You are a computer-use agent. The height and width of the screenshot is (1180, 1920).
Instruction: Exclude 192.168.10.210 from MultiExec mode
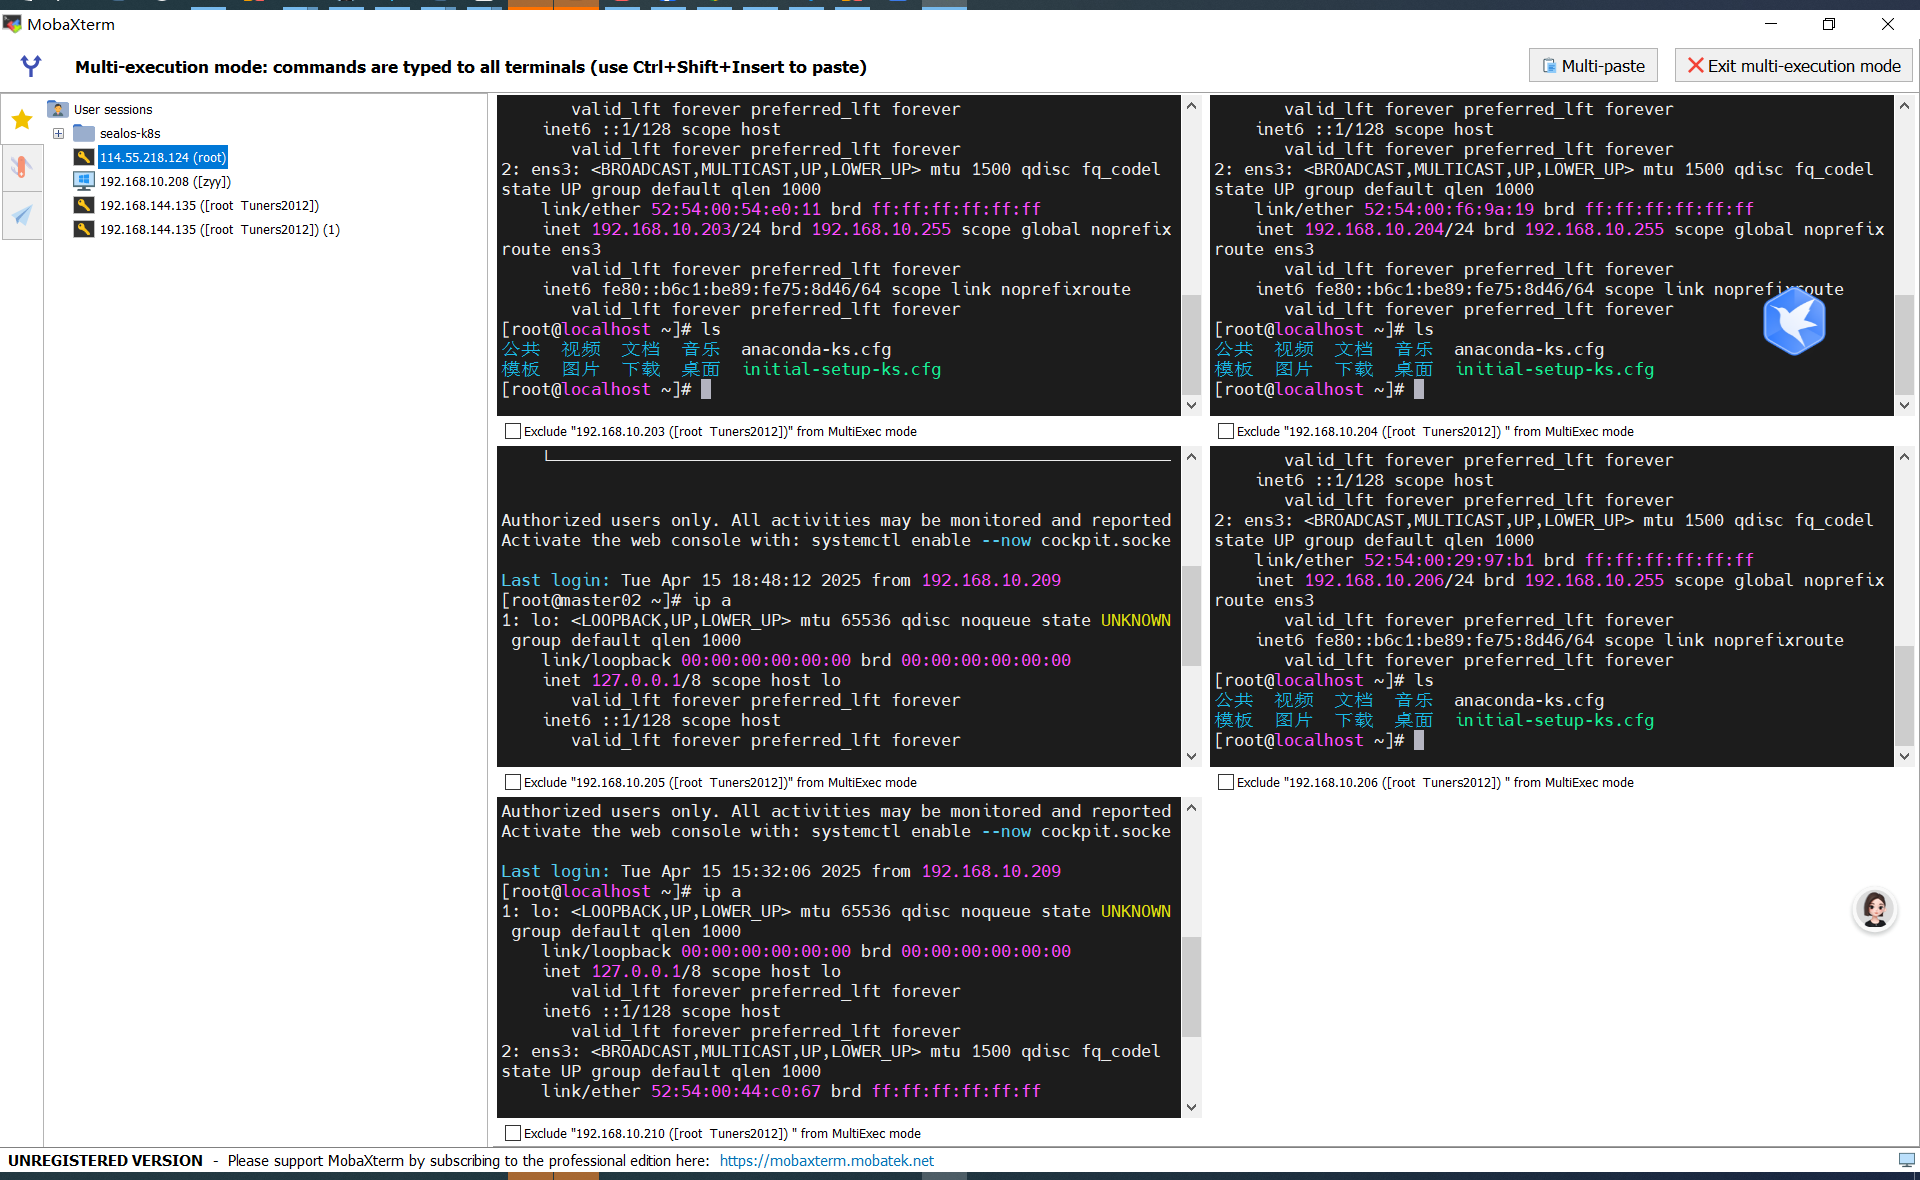pos(513,1133)
